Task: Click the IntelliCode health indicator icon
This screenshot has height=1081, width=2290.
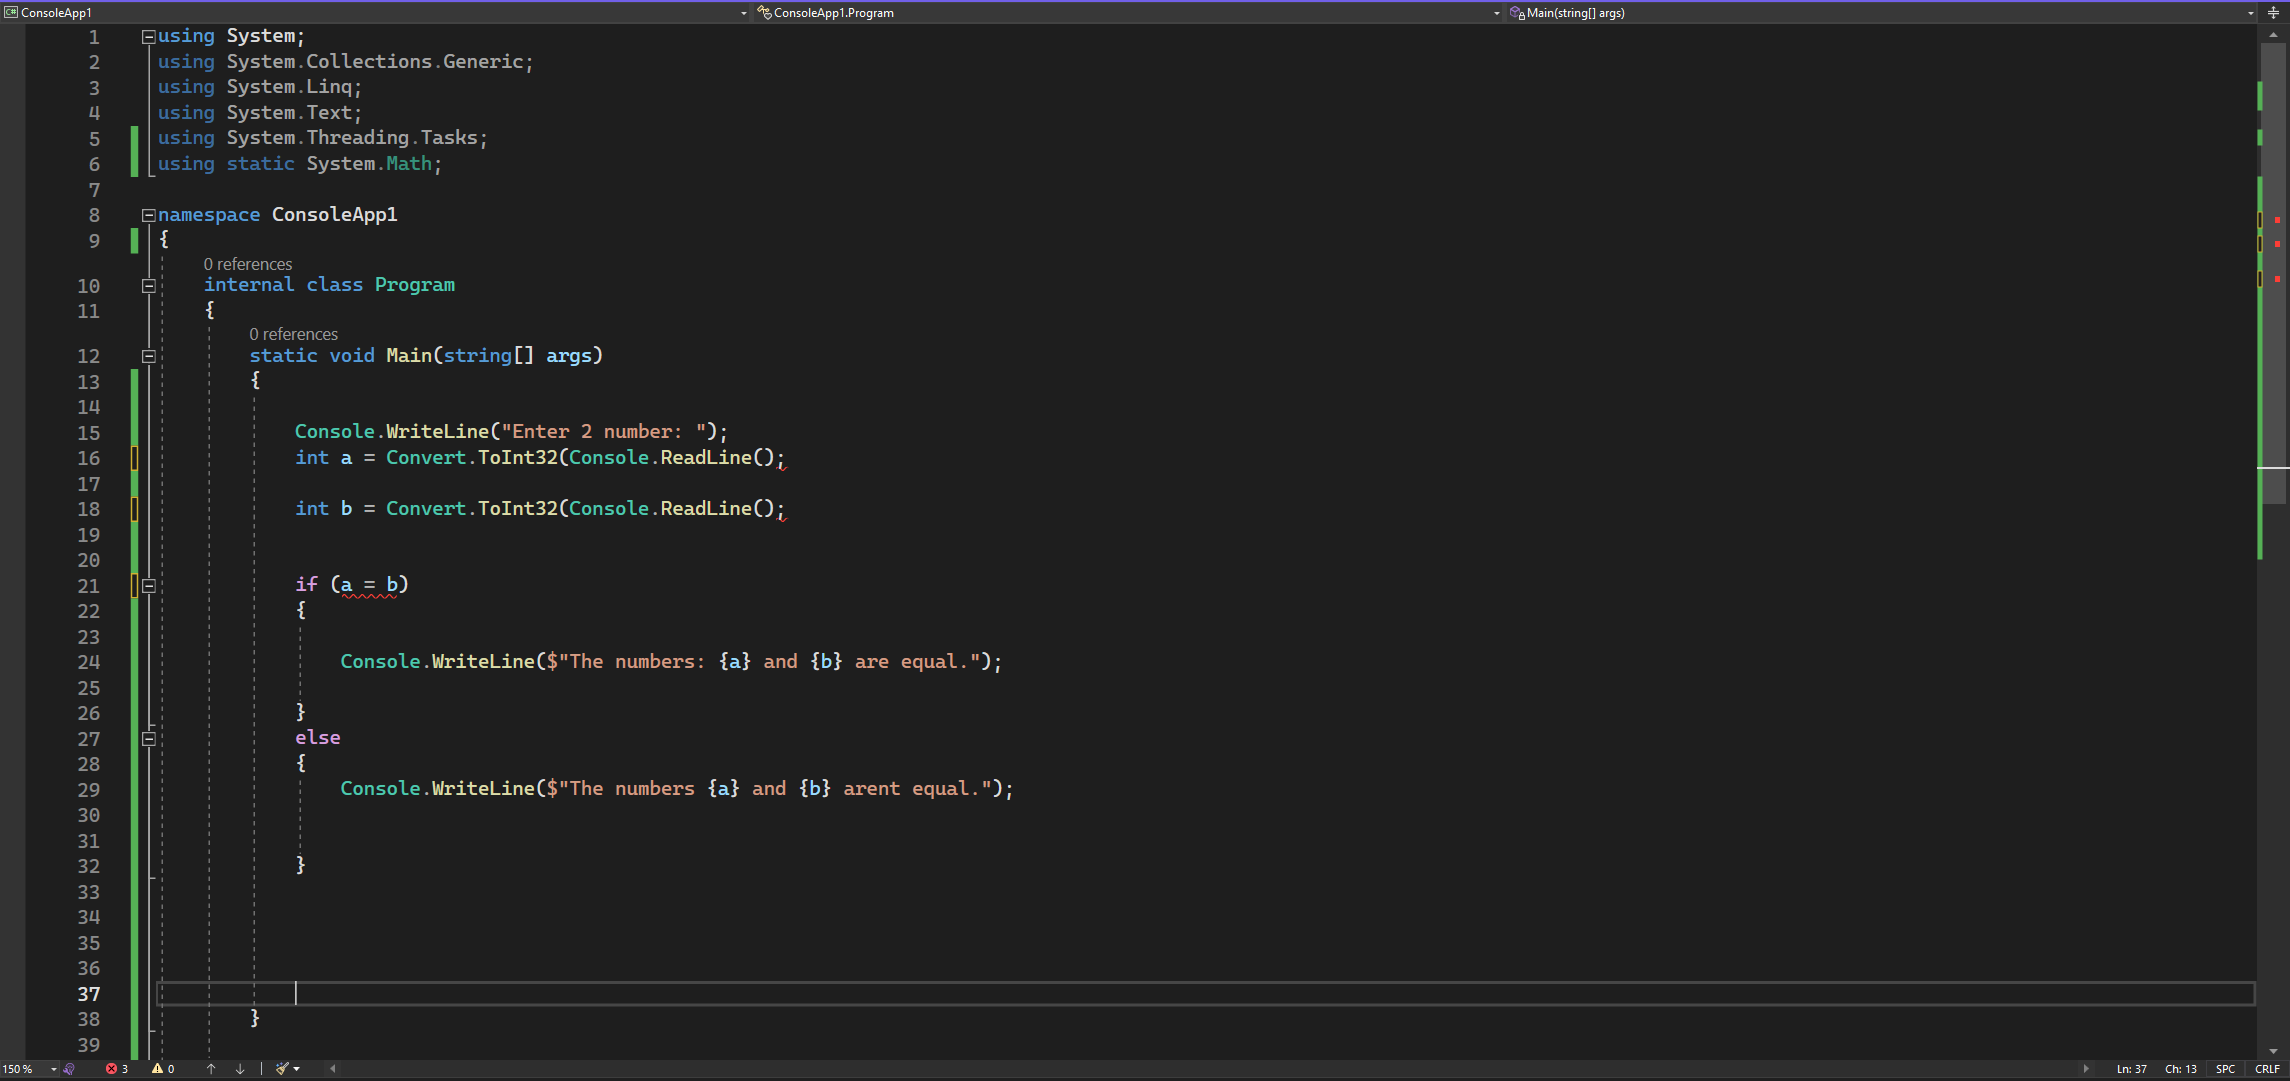Action: 69,1069
